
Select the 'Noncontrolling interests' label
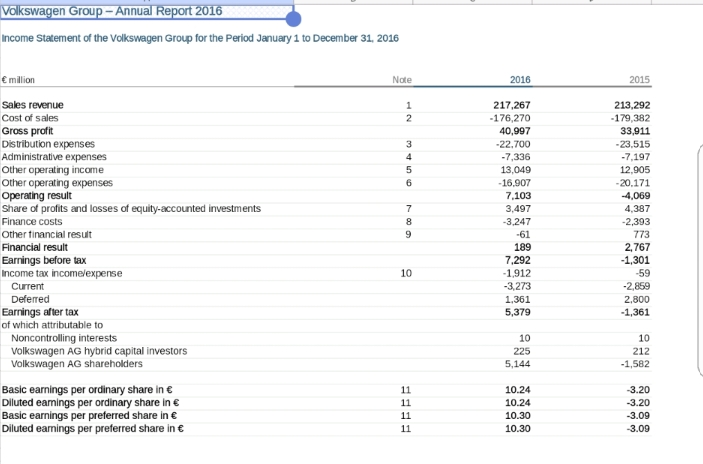point(64,338)
